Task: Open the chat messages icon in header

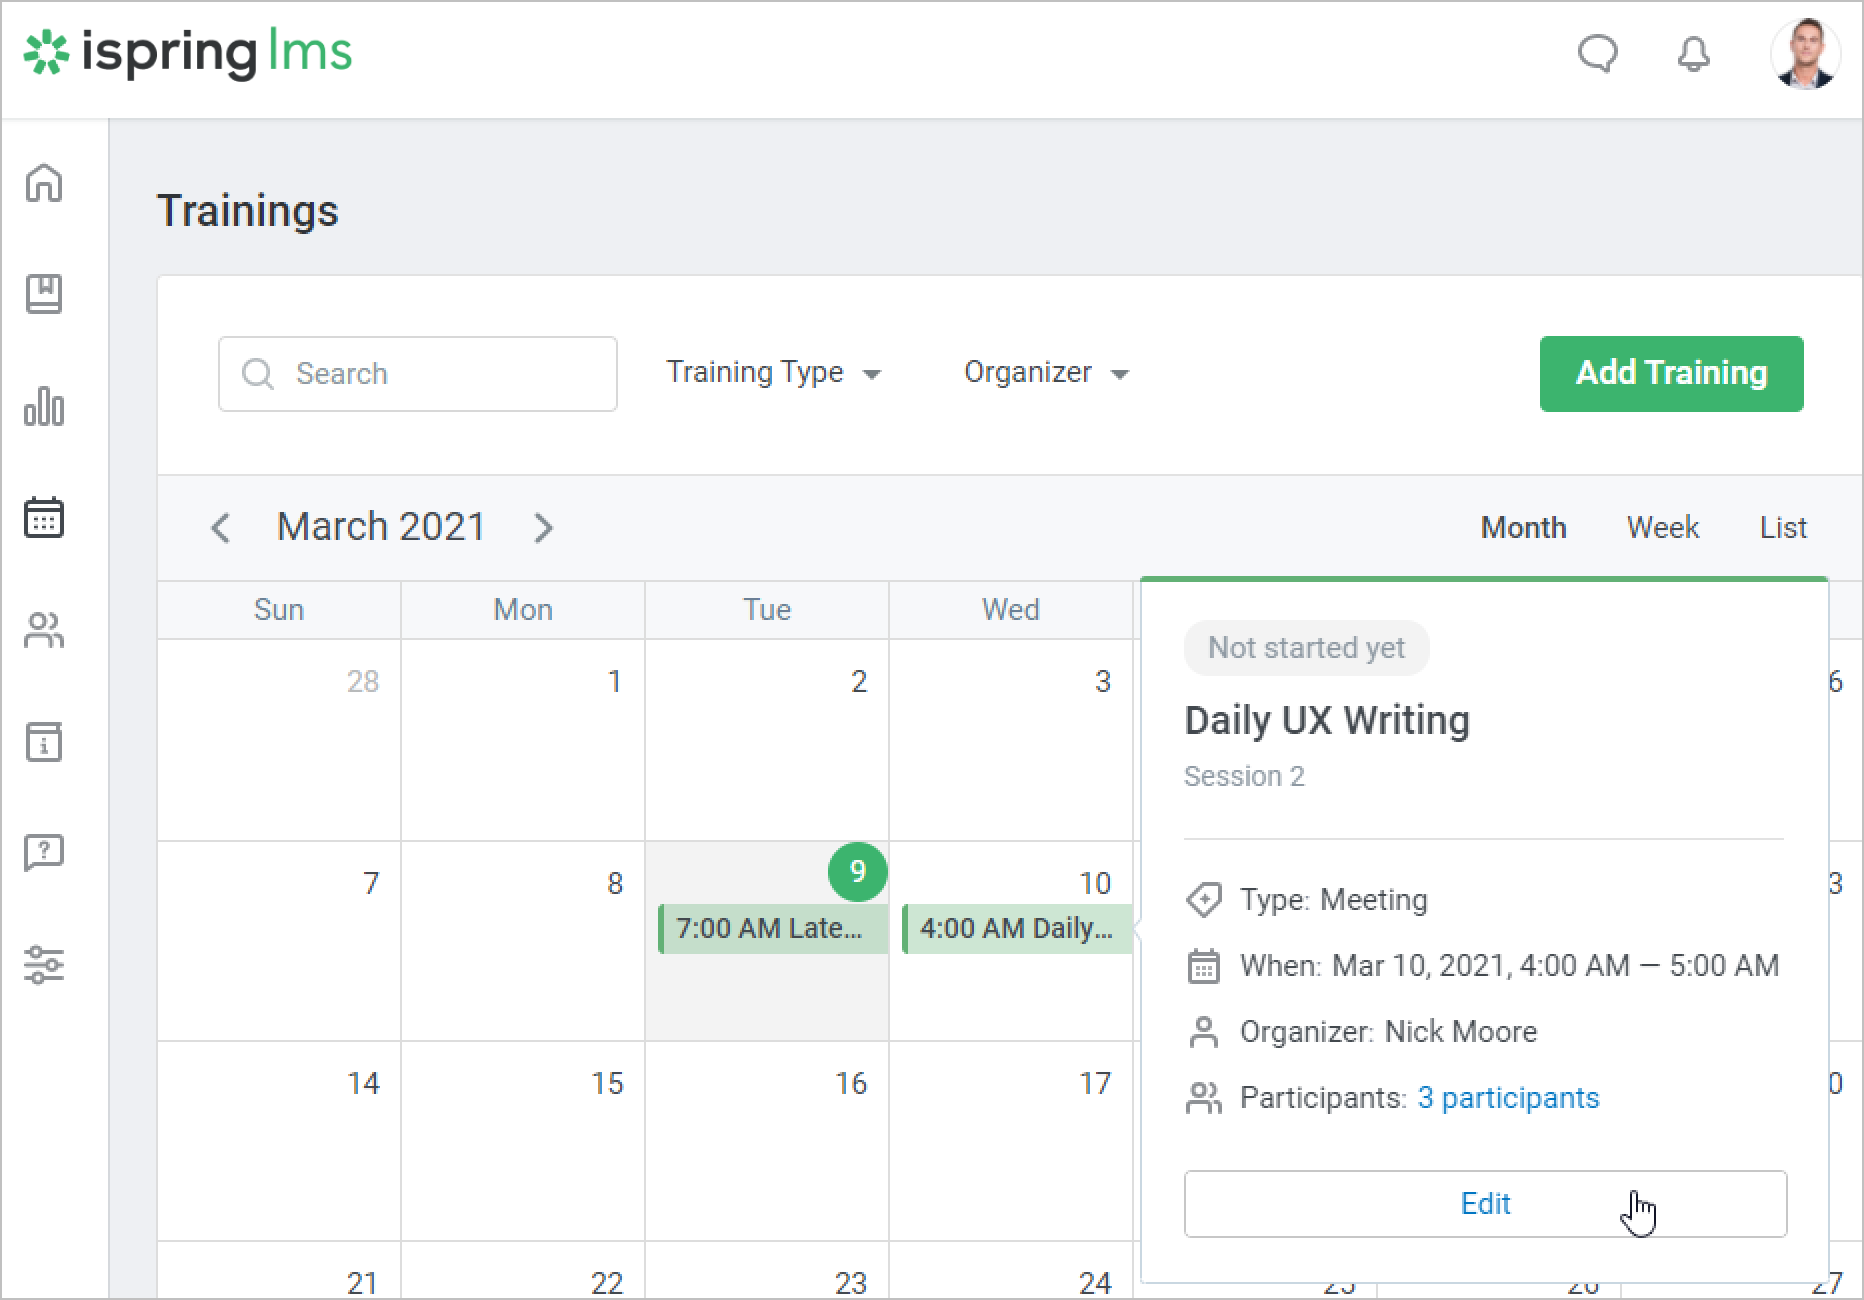Action: [x=1597, y=54]
